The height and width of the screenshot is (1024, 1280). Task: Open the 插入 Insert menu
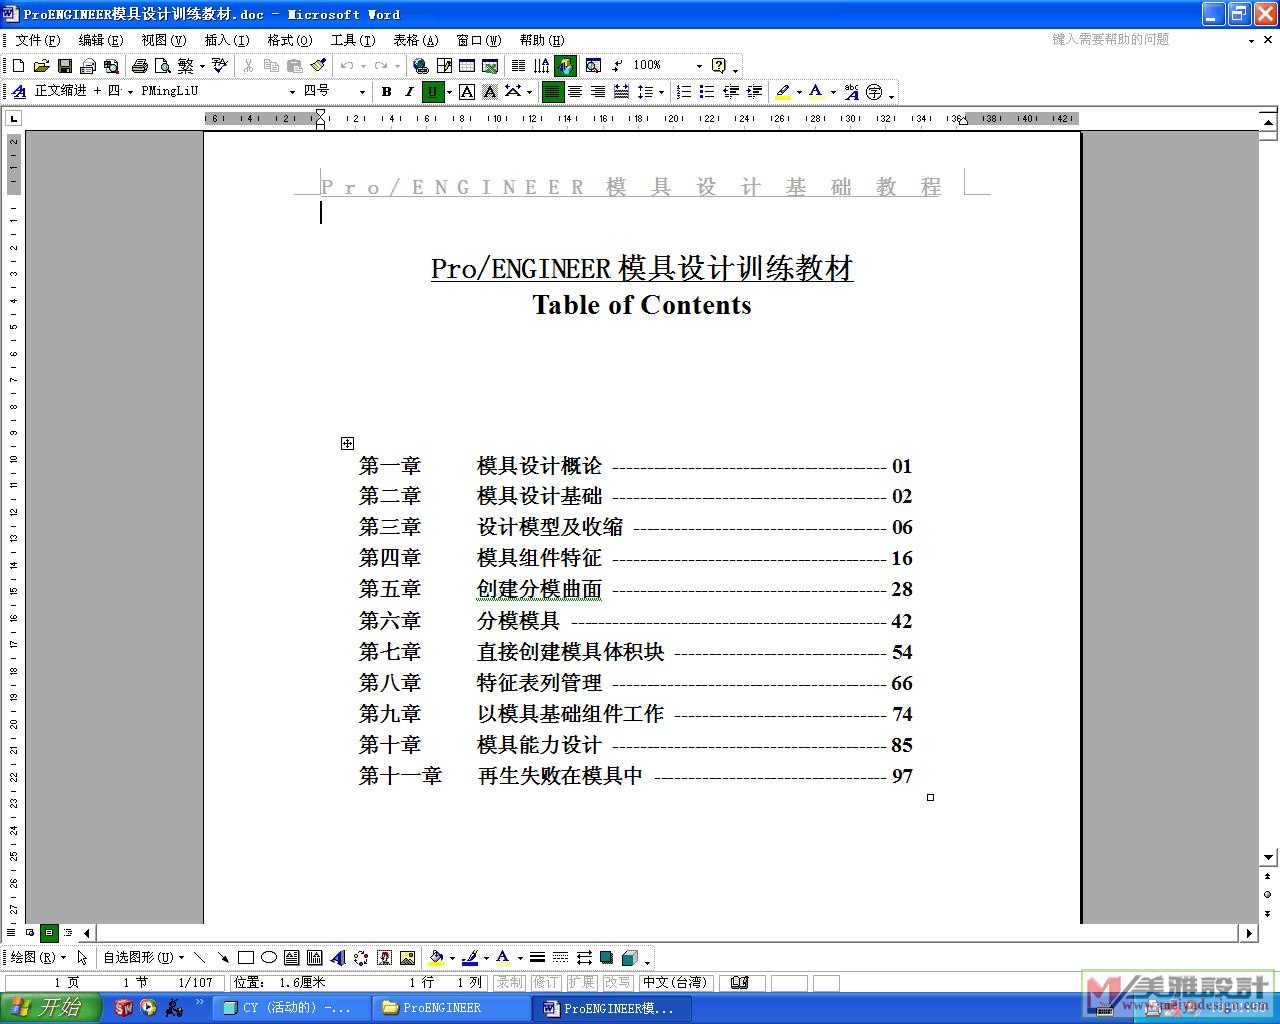pos(227,40)
